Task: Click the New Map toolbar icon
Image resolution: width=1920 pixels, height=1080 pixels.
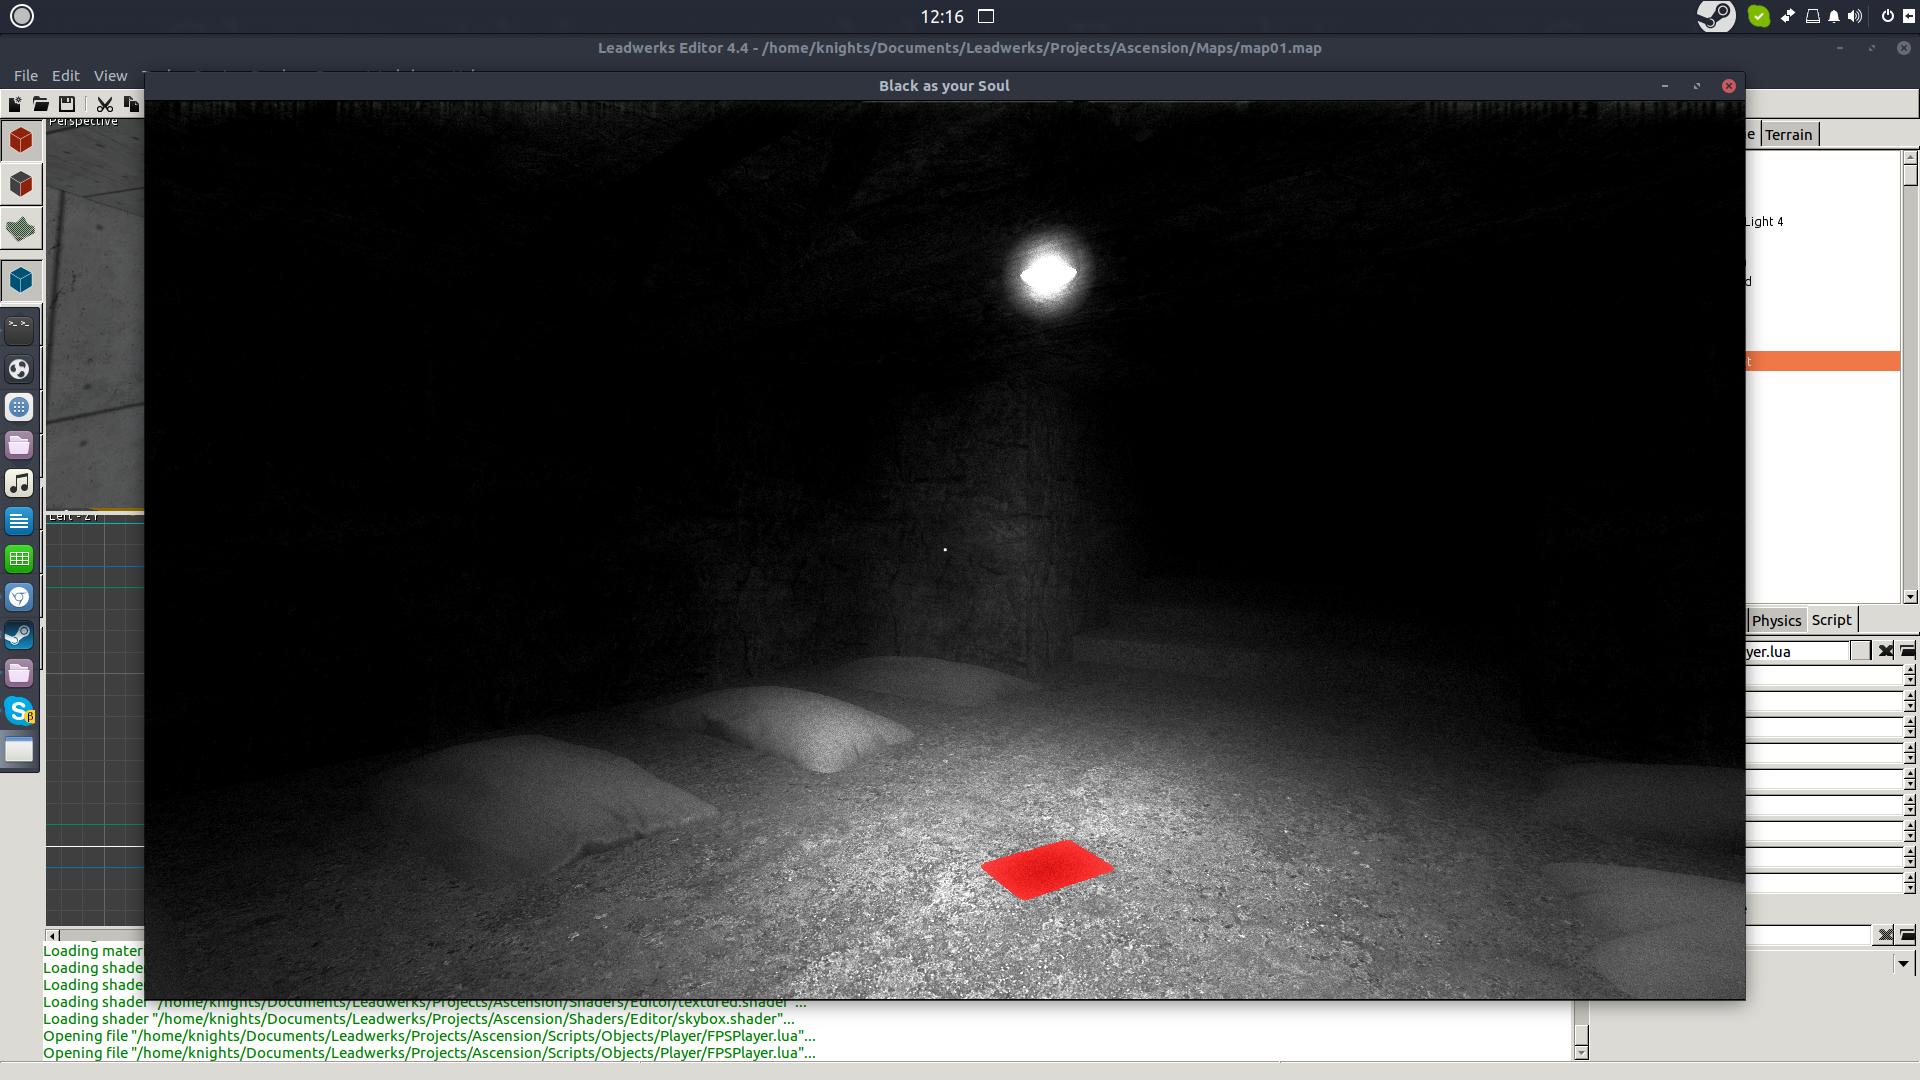Action: [x=15, y=104]
